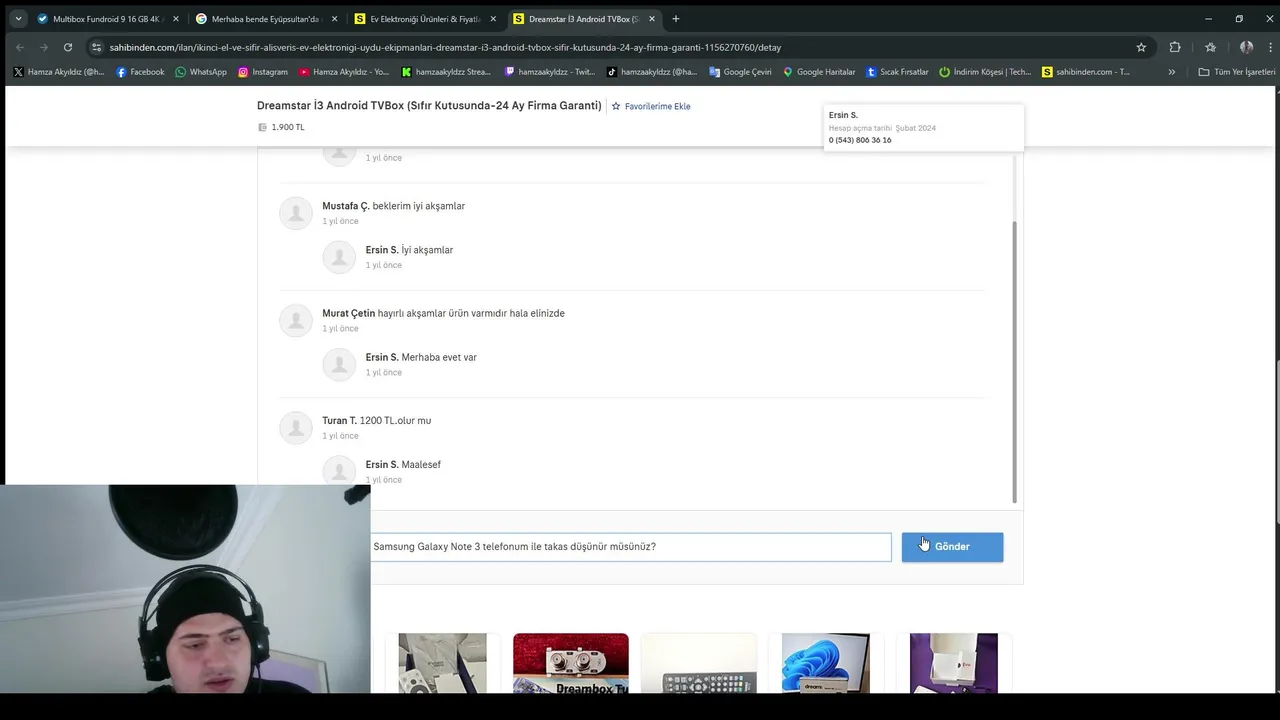Open a new browser tab
This screenshot has width=1280, height=720.
pos(676,19)
